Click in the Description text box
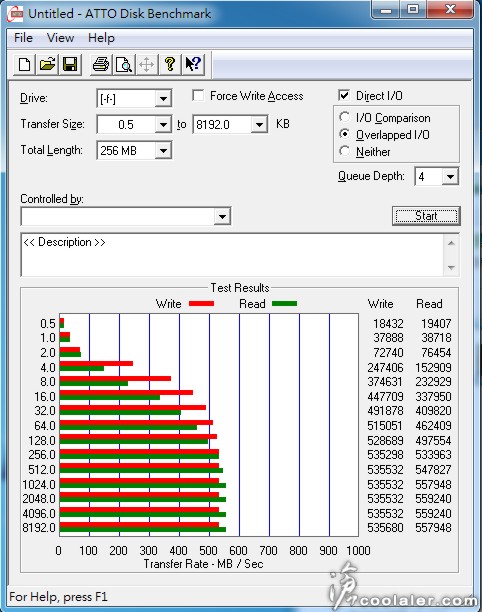Screen dimensions: 482x612 point(232,255)
